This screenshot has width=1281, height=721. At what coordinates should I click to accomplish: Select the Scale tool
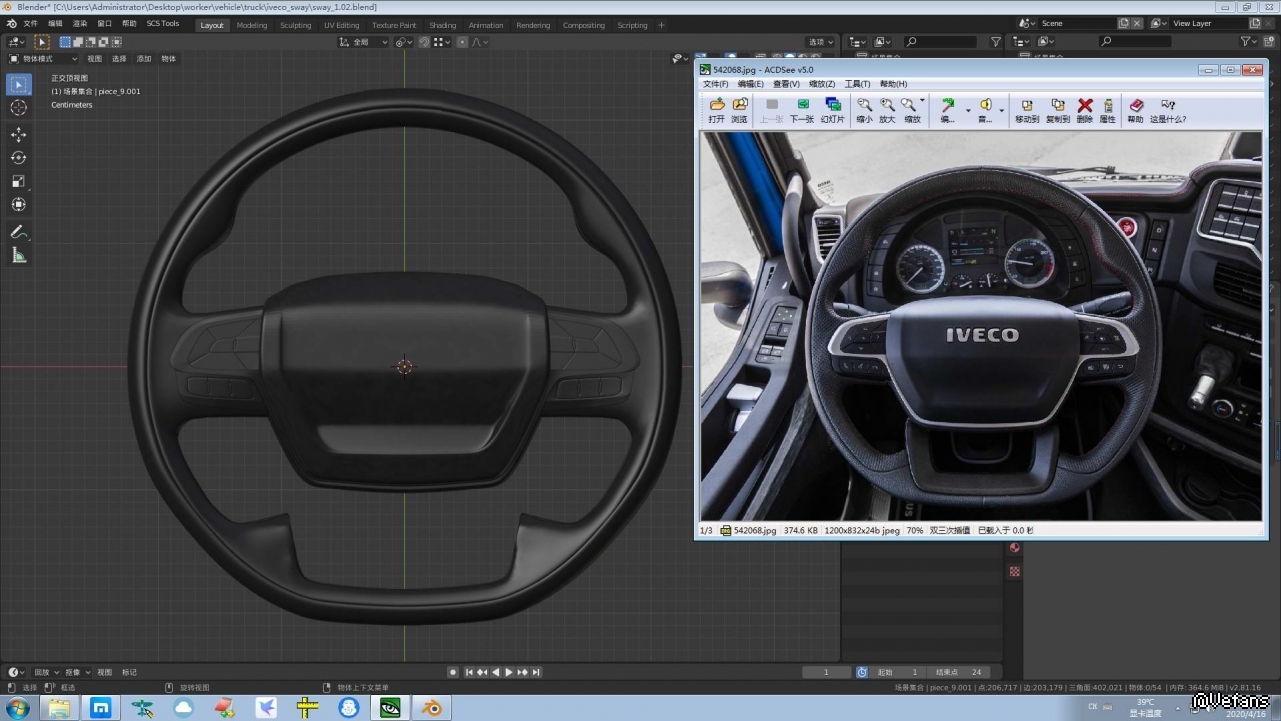coord(19,181)
